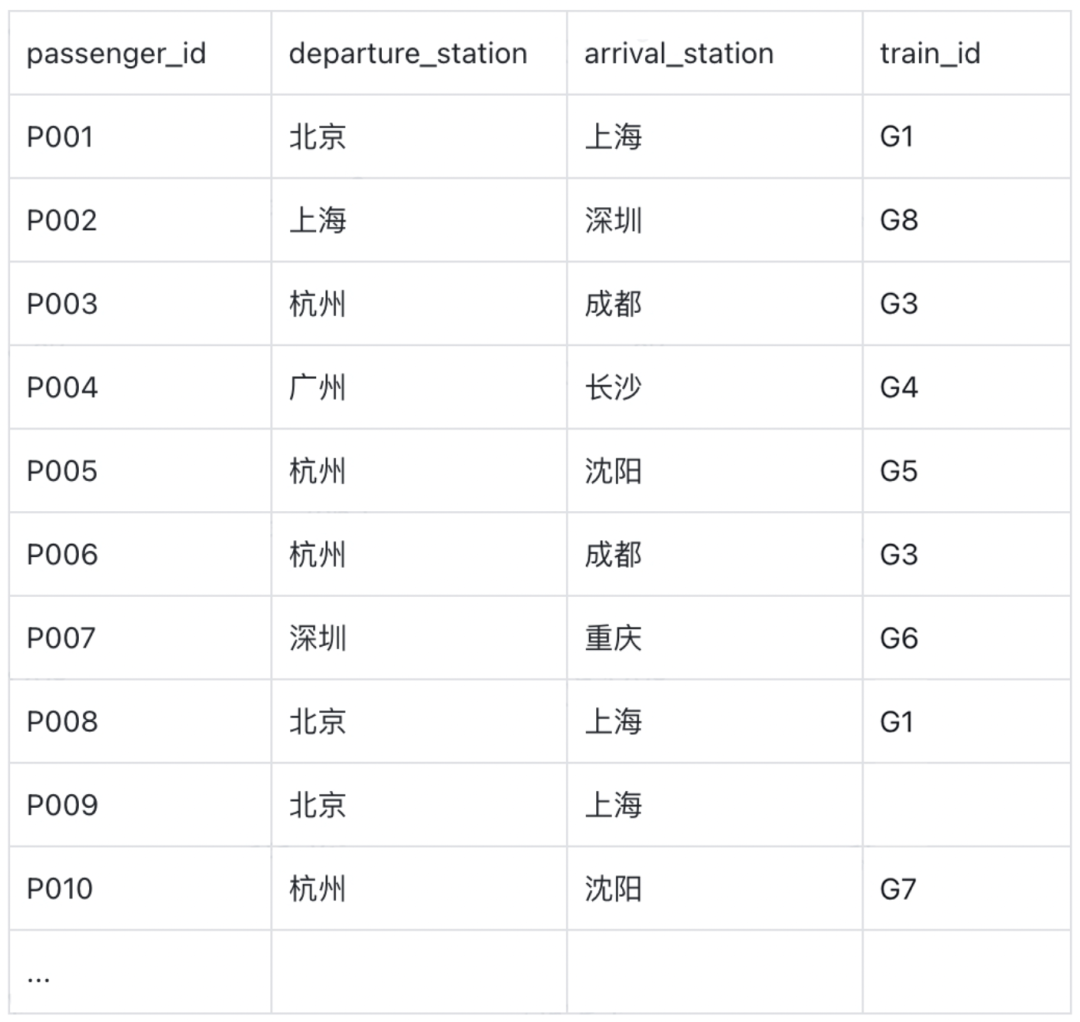Click the G6 train ID cell
Screen dimensions: 1080x1022
point(899,638)
